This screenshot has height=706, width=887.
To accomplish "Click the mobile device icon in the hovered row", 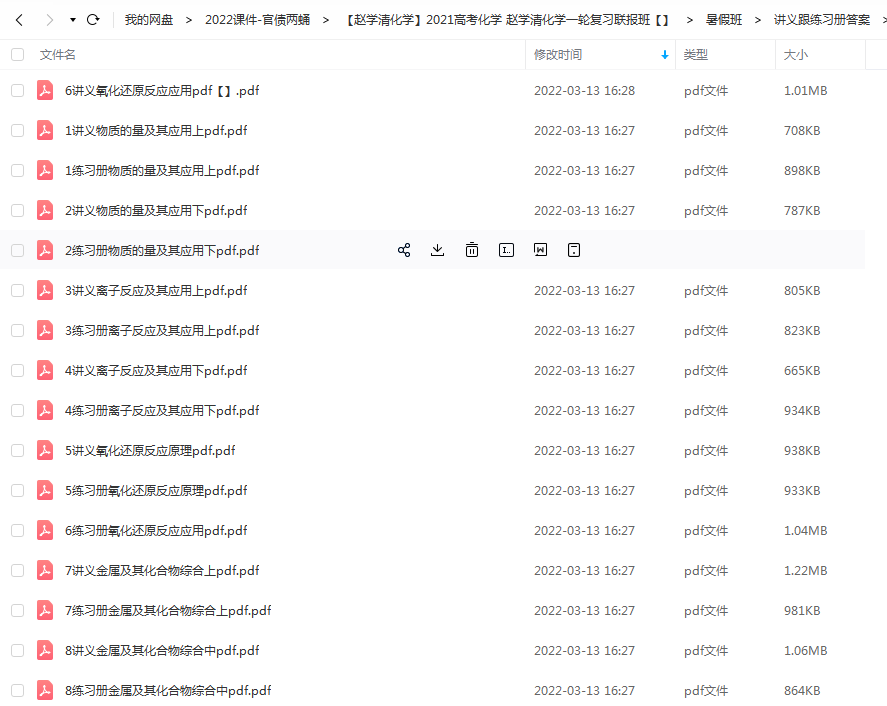I will click(574, 250).
